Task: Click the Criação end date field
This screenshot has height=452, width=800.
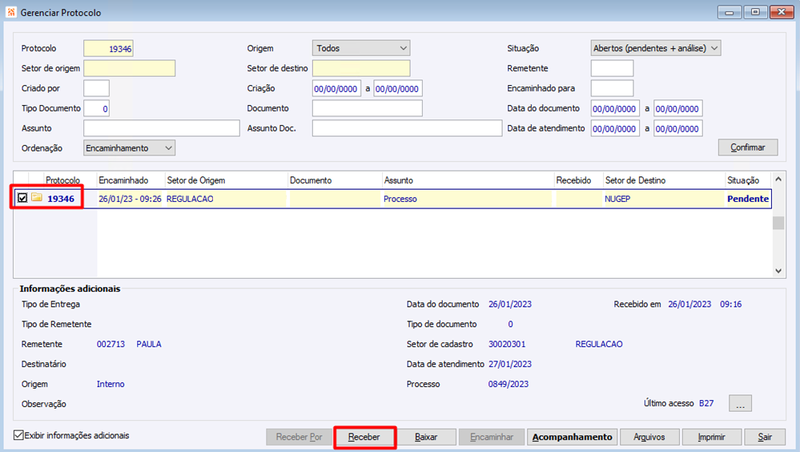Action: [398, 88]
